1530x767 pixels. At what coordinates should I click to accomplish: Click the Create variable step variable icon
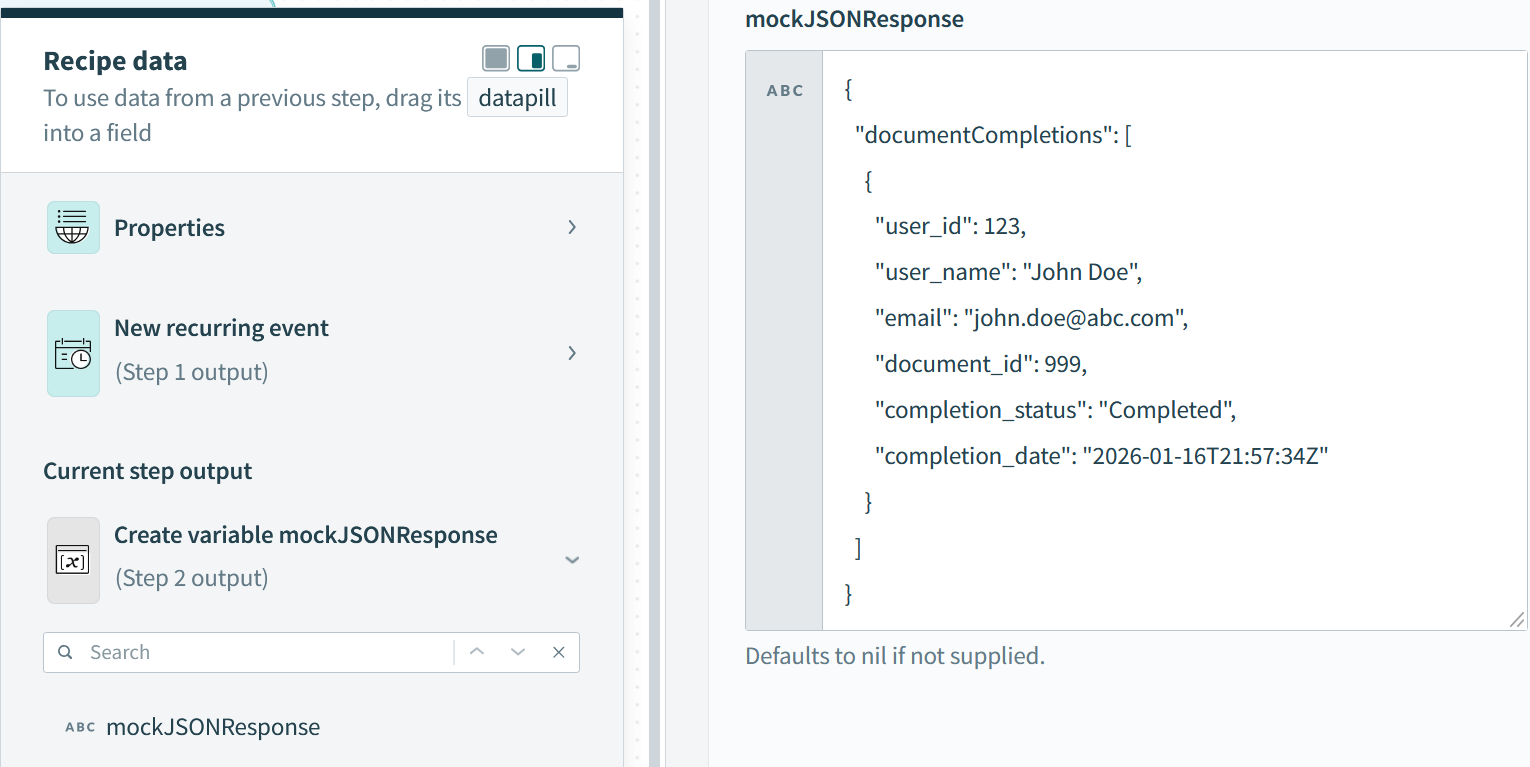pos(73,560)
